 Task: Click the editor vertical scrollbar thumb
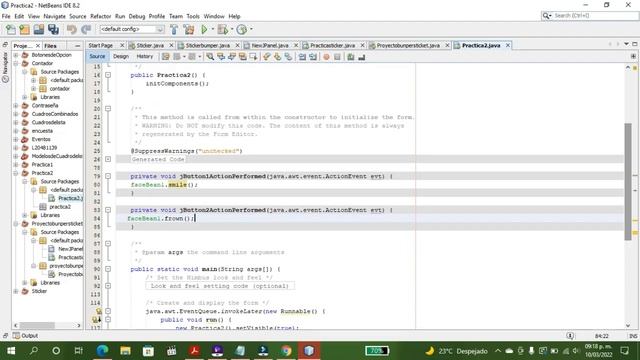tap(628, 182)
